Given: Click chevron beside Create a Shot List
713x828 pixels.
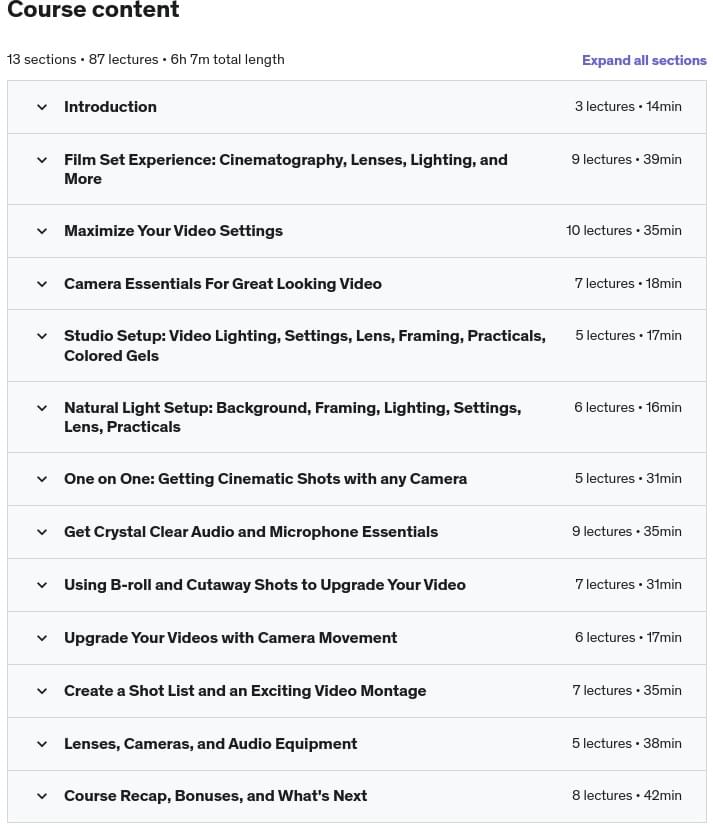Looking at the screenshot, I should (42, 691).
